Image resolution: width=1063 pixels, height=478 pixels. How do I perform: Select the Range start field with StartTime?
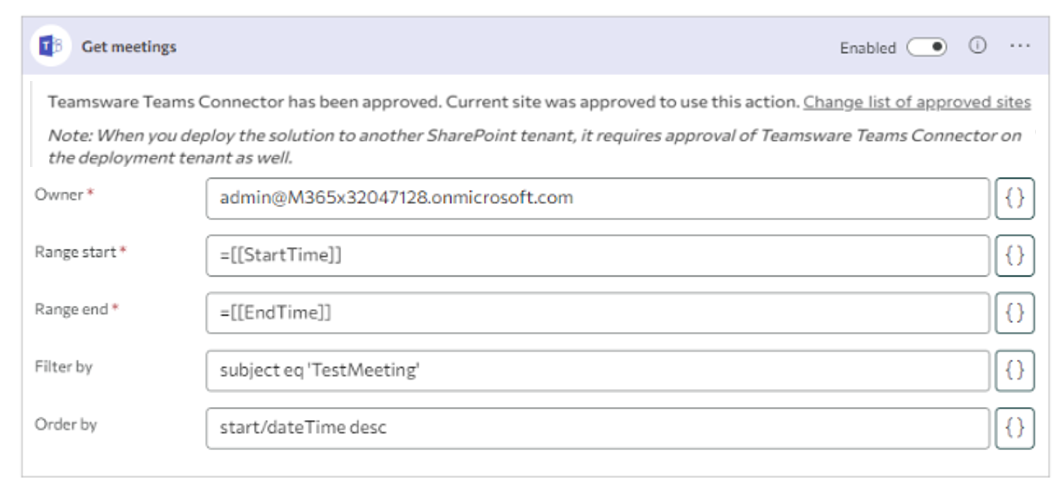598,256
